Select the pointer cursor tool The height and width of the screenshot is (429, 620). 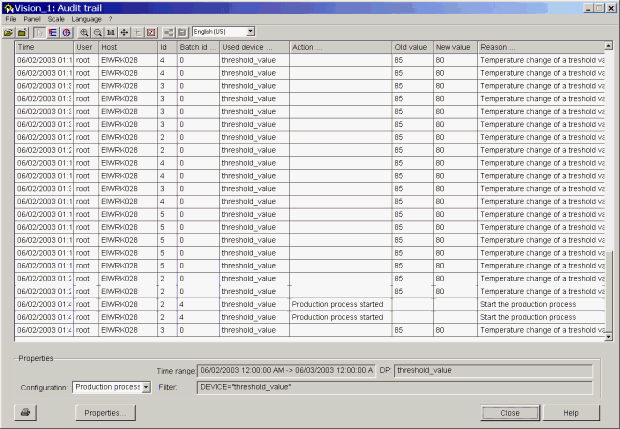tap(39, 32)
